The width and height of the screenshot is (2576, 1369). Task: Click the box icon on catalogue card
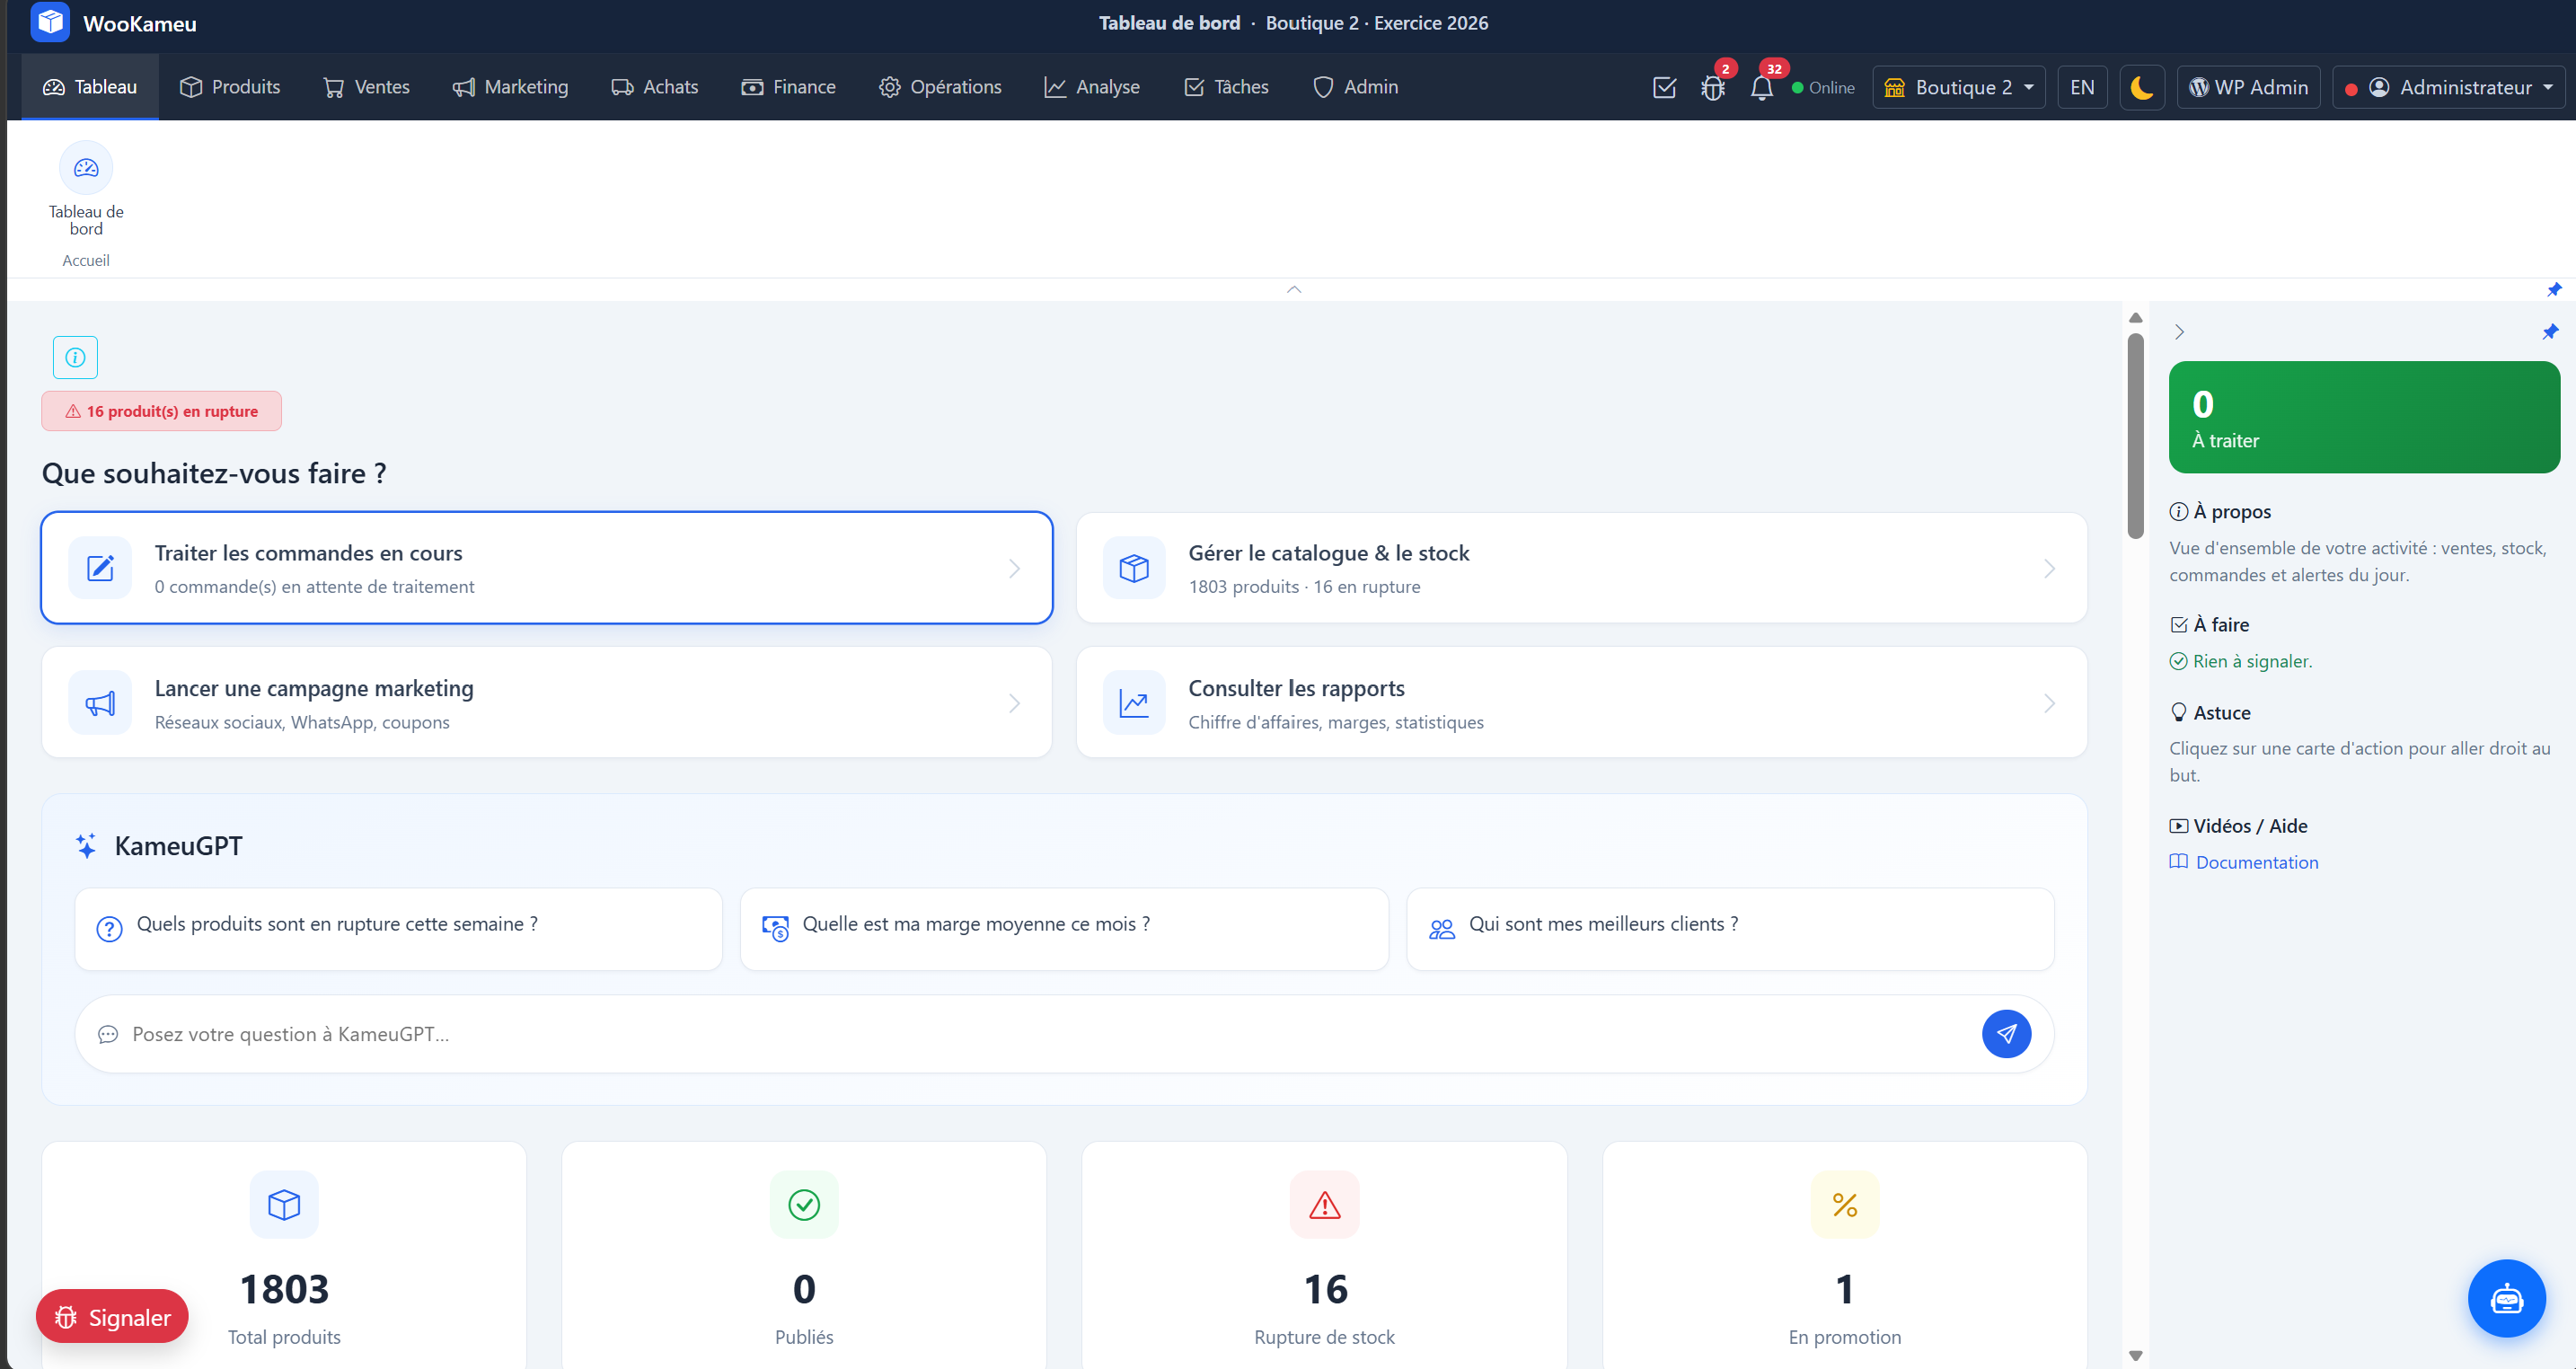pos(1134,568)
